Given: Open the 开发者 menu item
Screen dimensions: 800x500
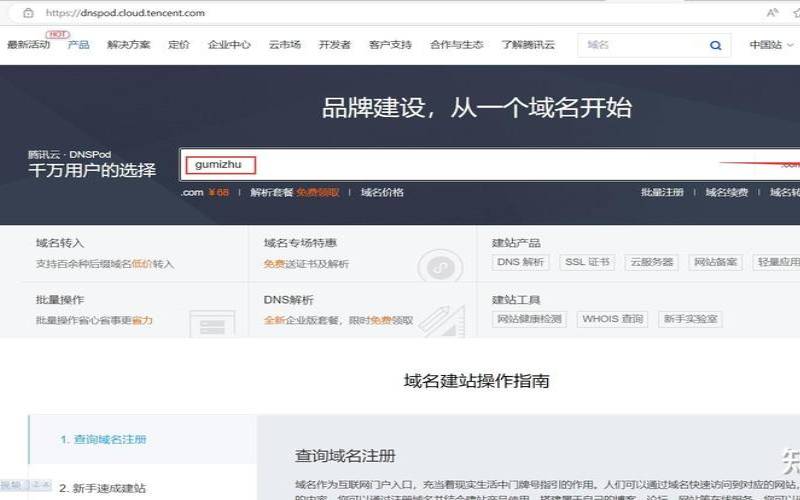Looking at the screenshot, I should [335, 45].
